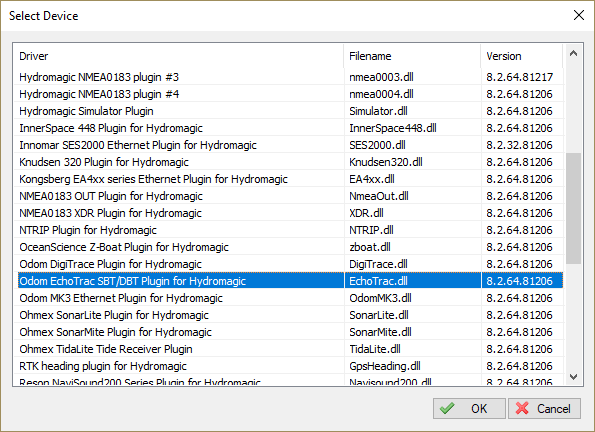Click filename NTRIP.dll
Viewport: 595px width, 432px height.
click(371, 230)
